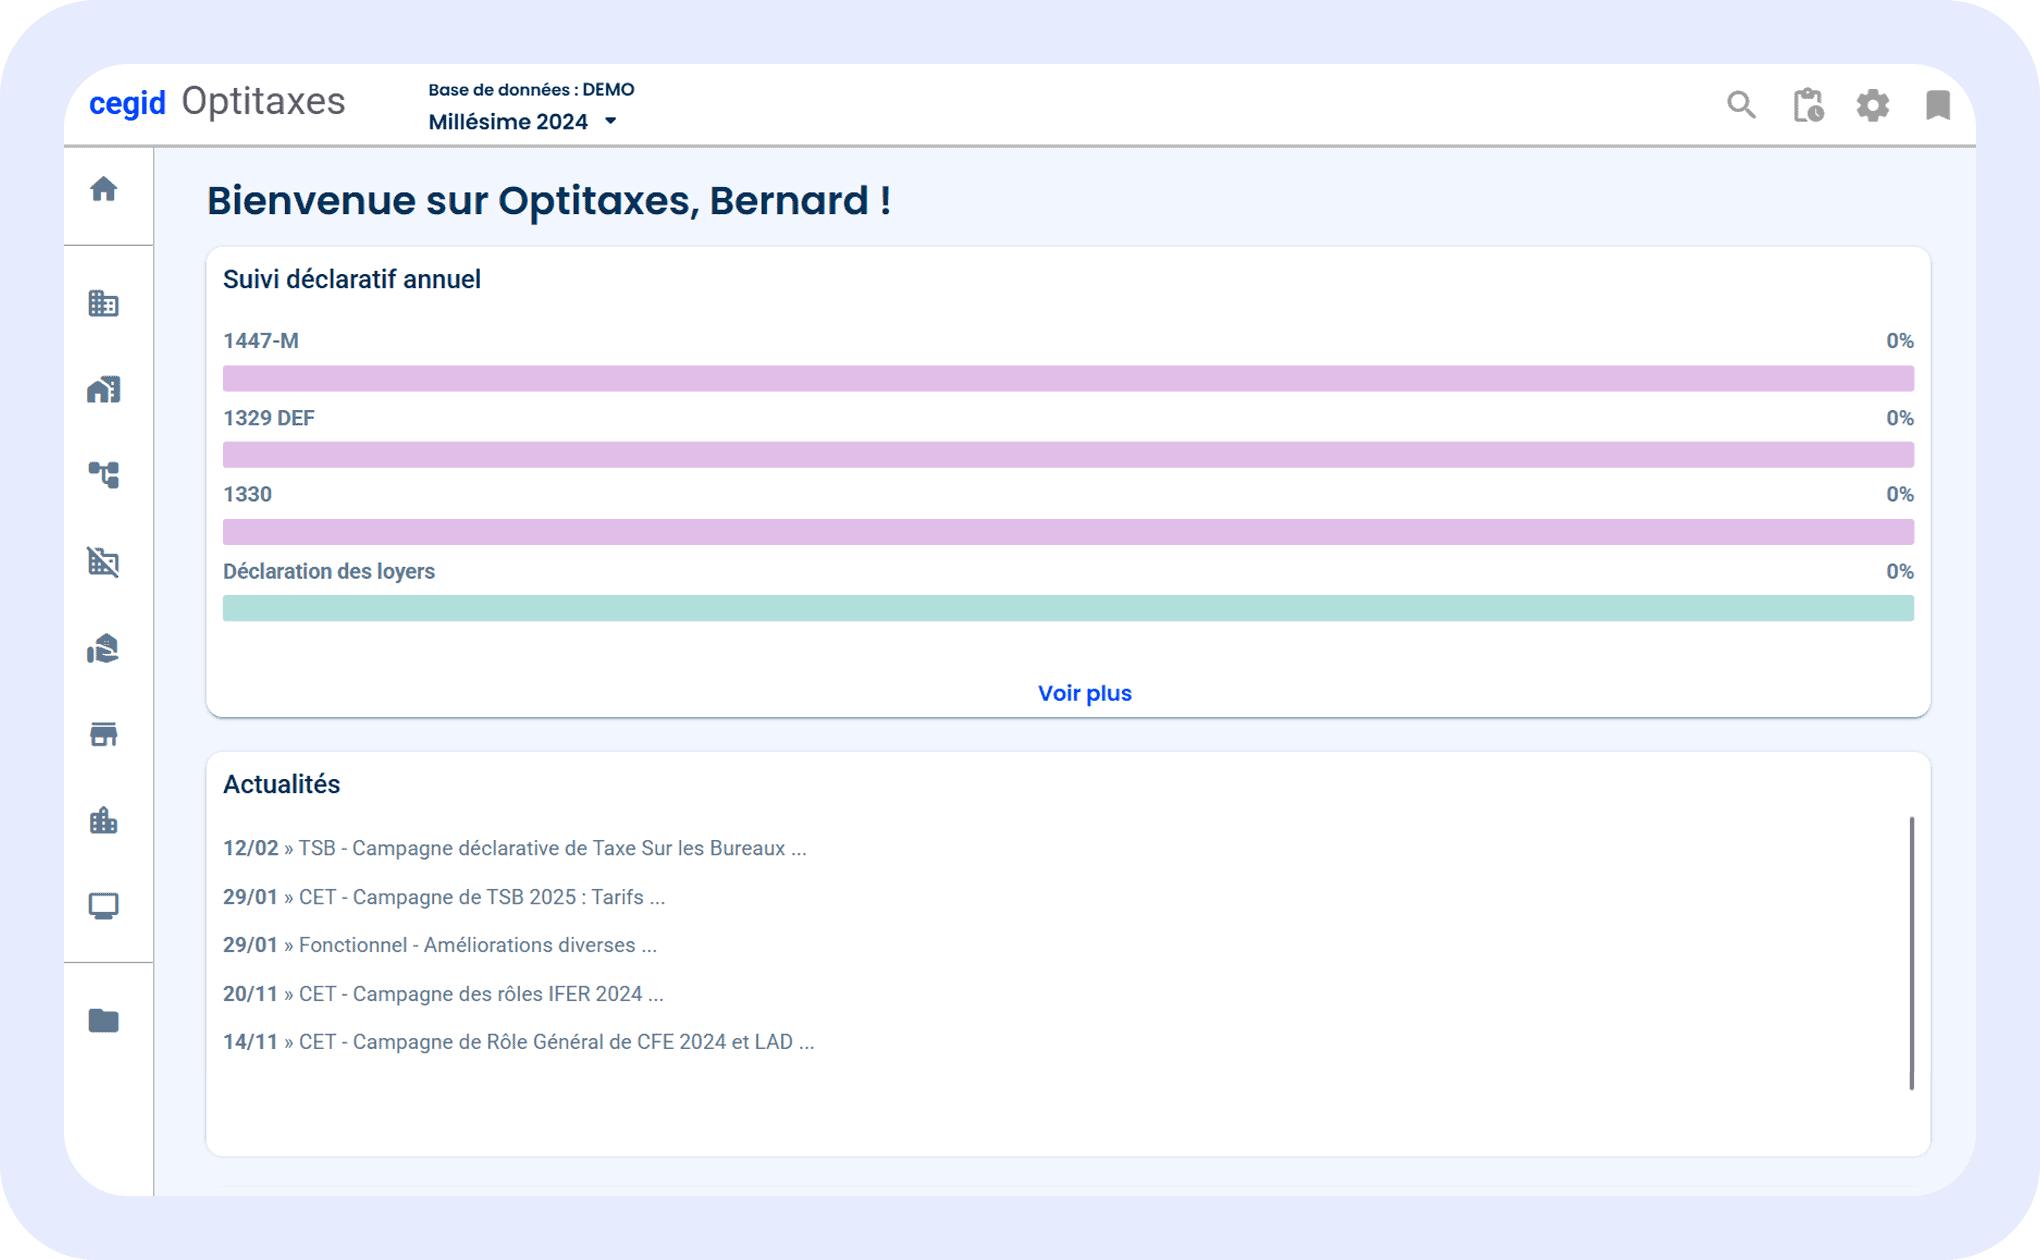
Task: Click the 1447-M progress bar
Action: coord(1067,378)
